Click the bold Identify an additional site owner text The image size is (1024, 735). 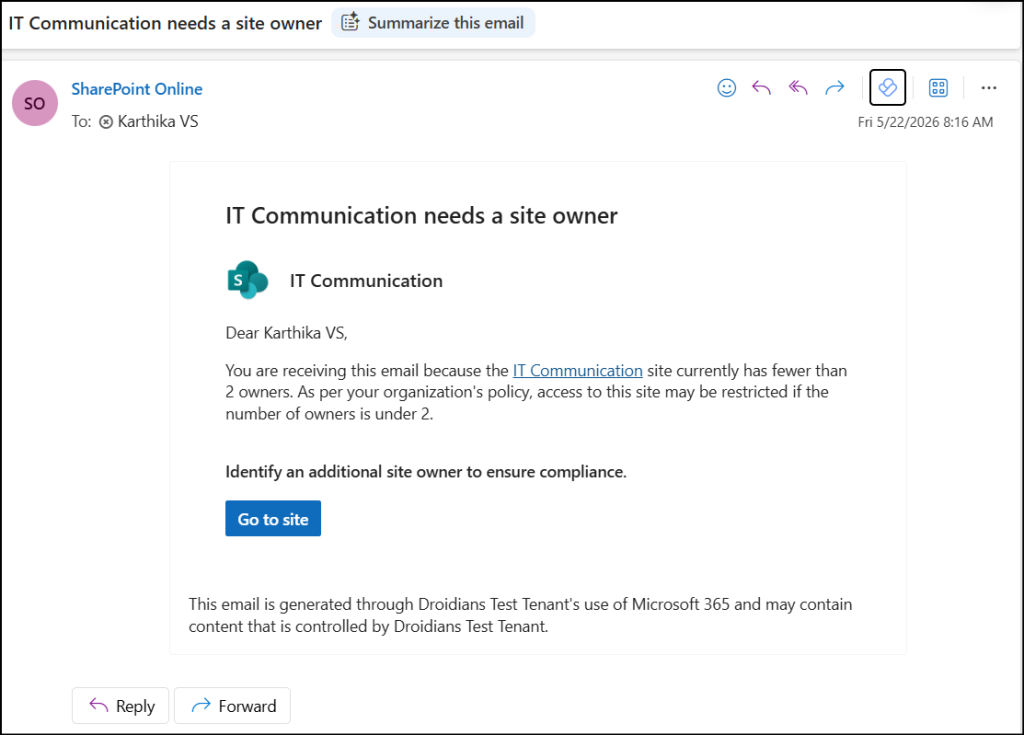pyautogui.click(x=426, y=472)
